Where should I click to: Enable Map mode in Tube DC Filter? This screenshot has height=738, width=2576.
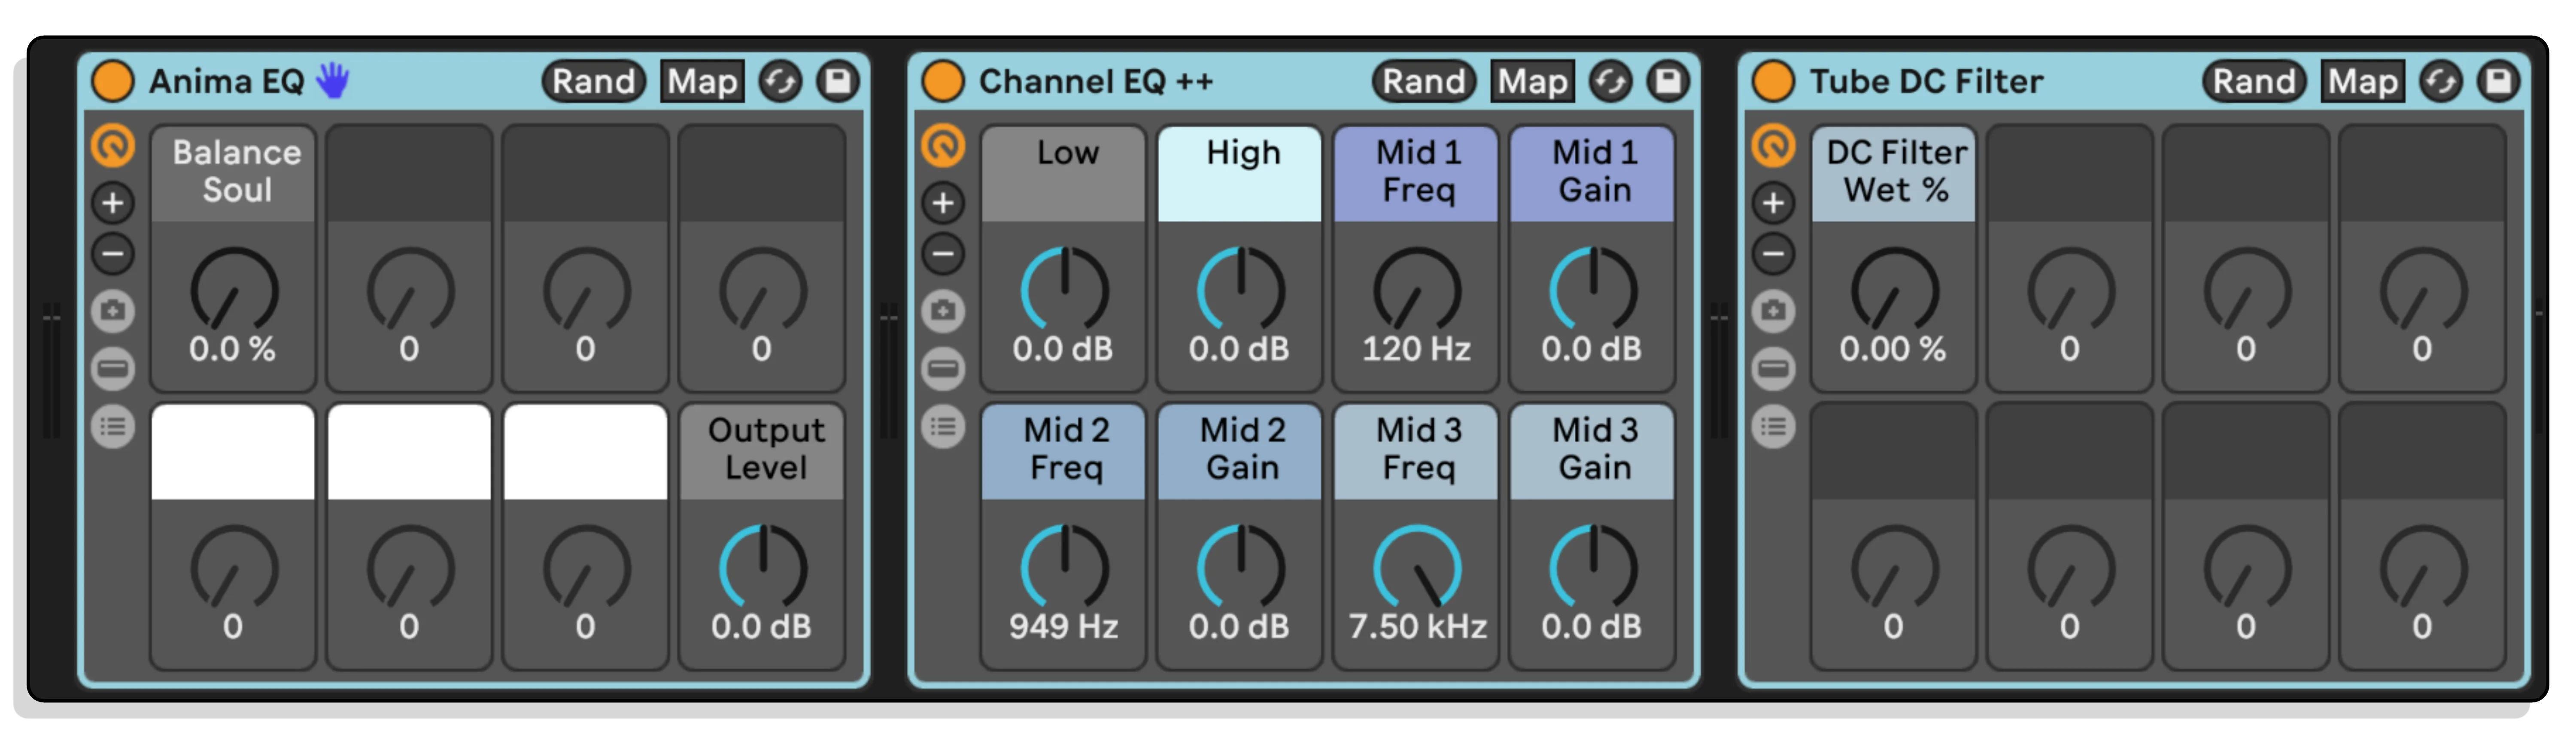(x=2363, y=81)
